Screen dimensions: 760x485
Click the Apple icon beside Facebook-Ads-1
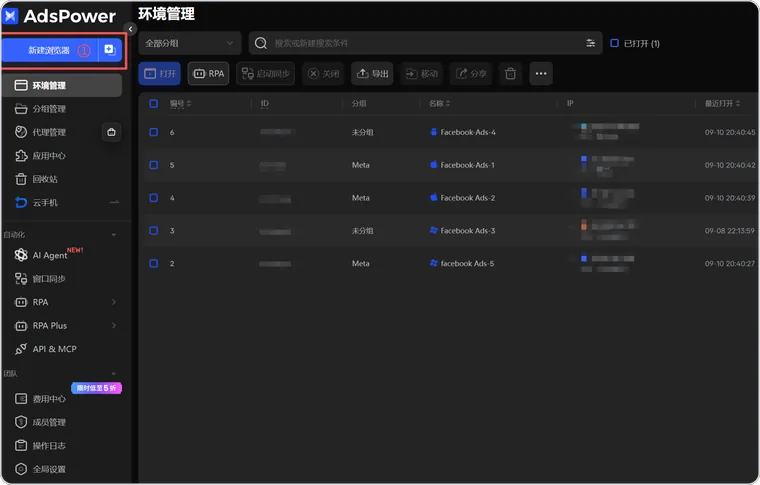(434, 164)
